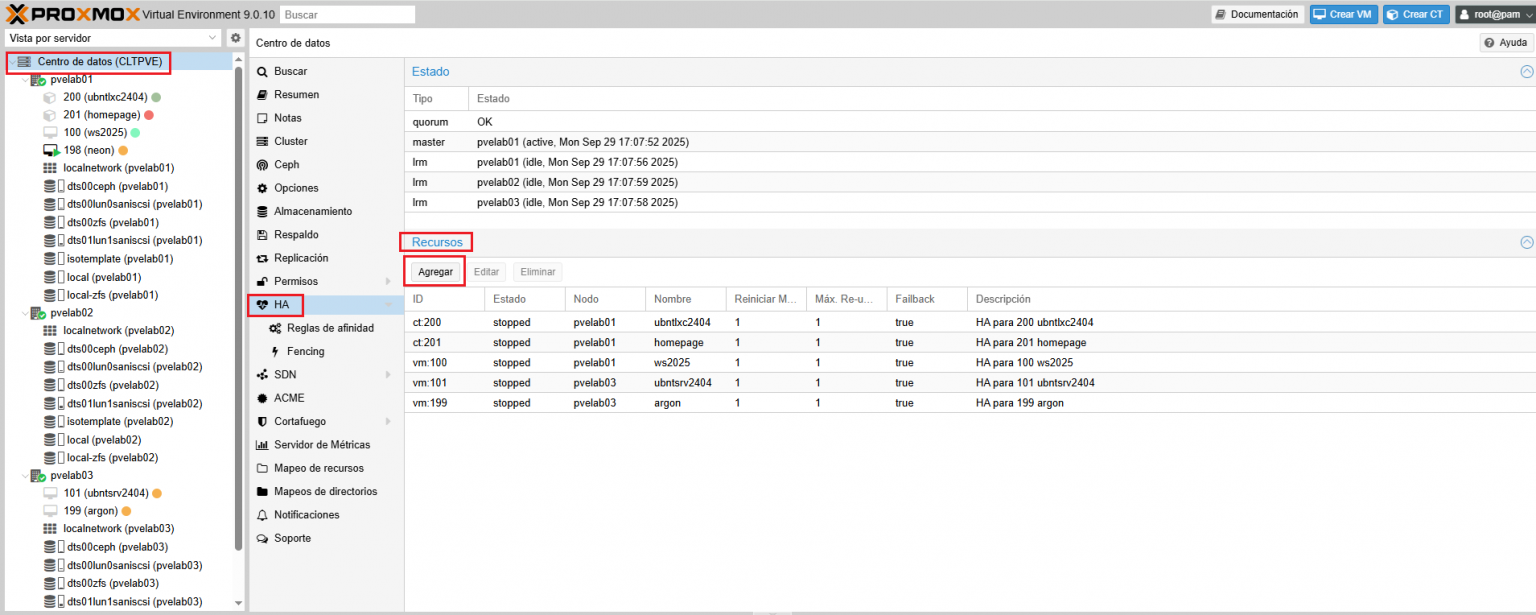Select dts00ceph (pvelab01) storage
The image size is (1536, 615).
[117, 186]
